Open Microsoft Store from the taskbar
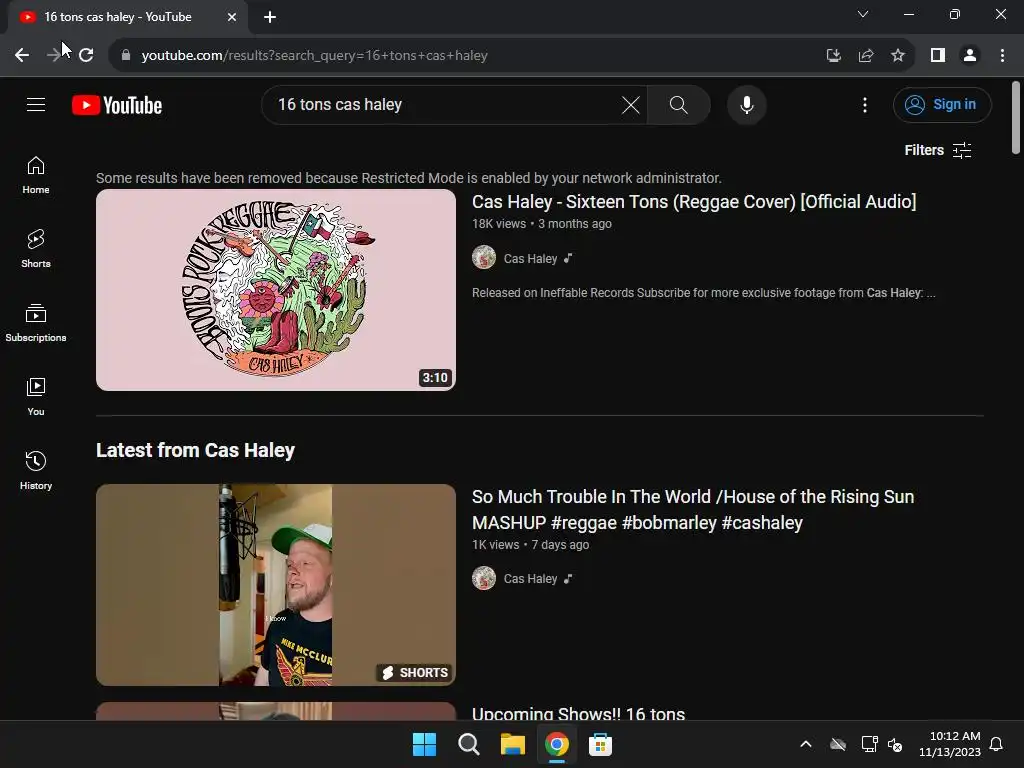Screen dimensions: 1024x768 pyautogui.click(x=600, y=744)
